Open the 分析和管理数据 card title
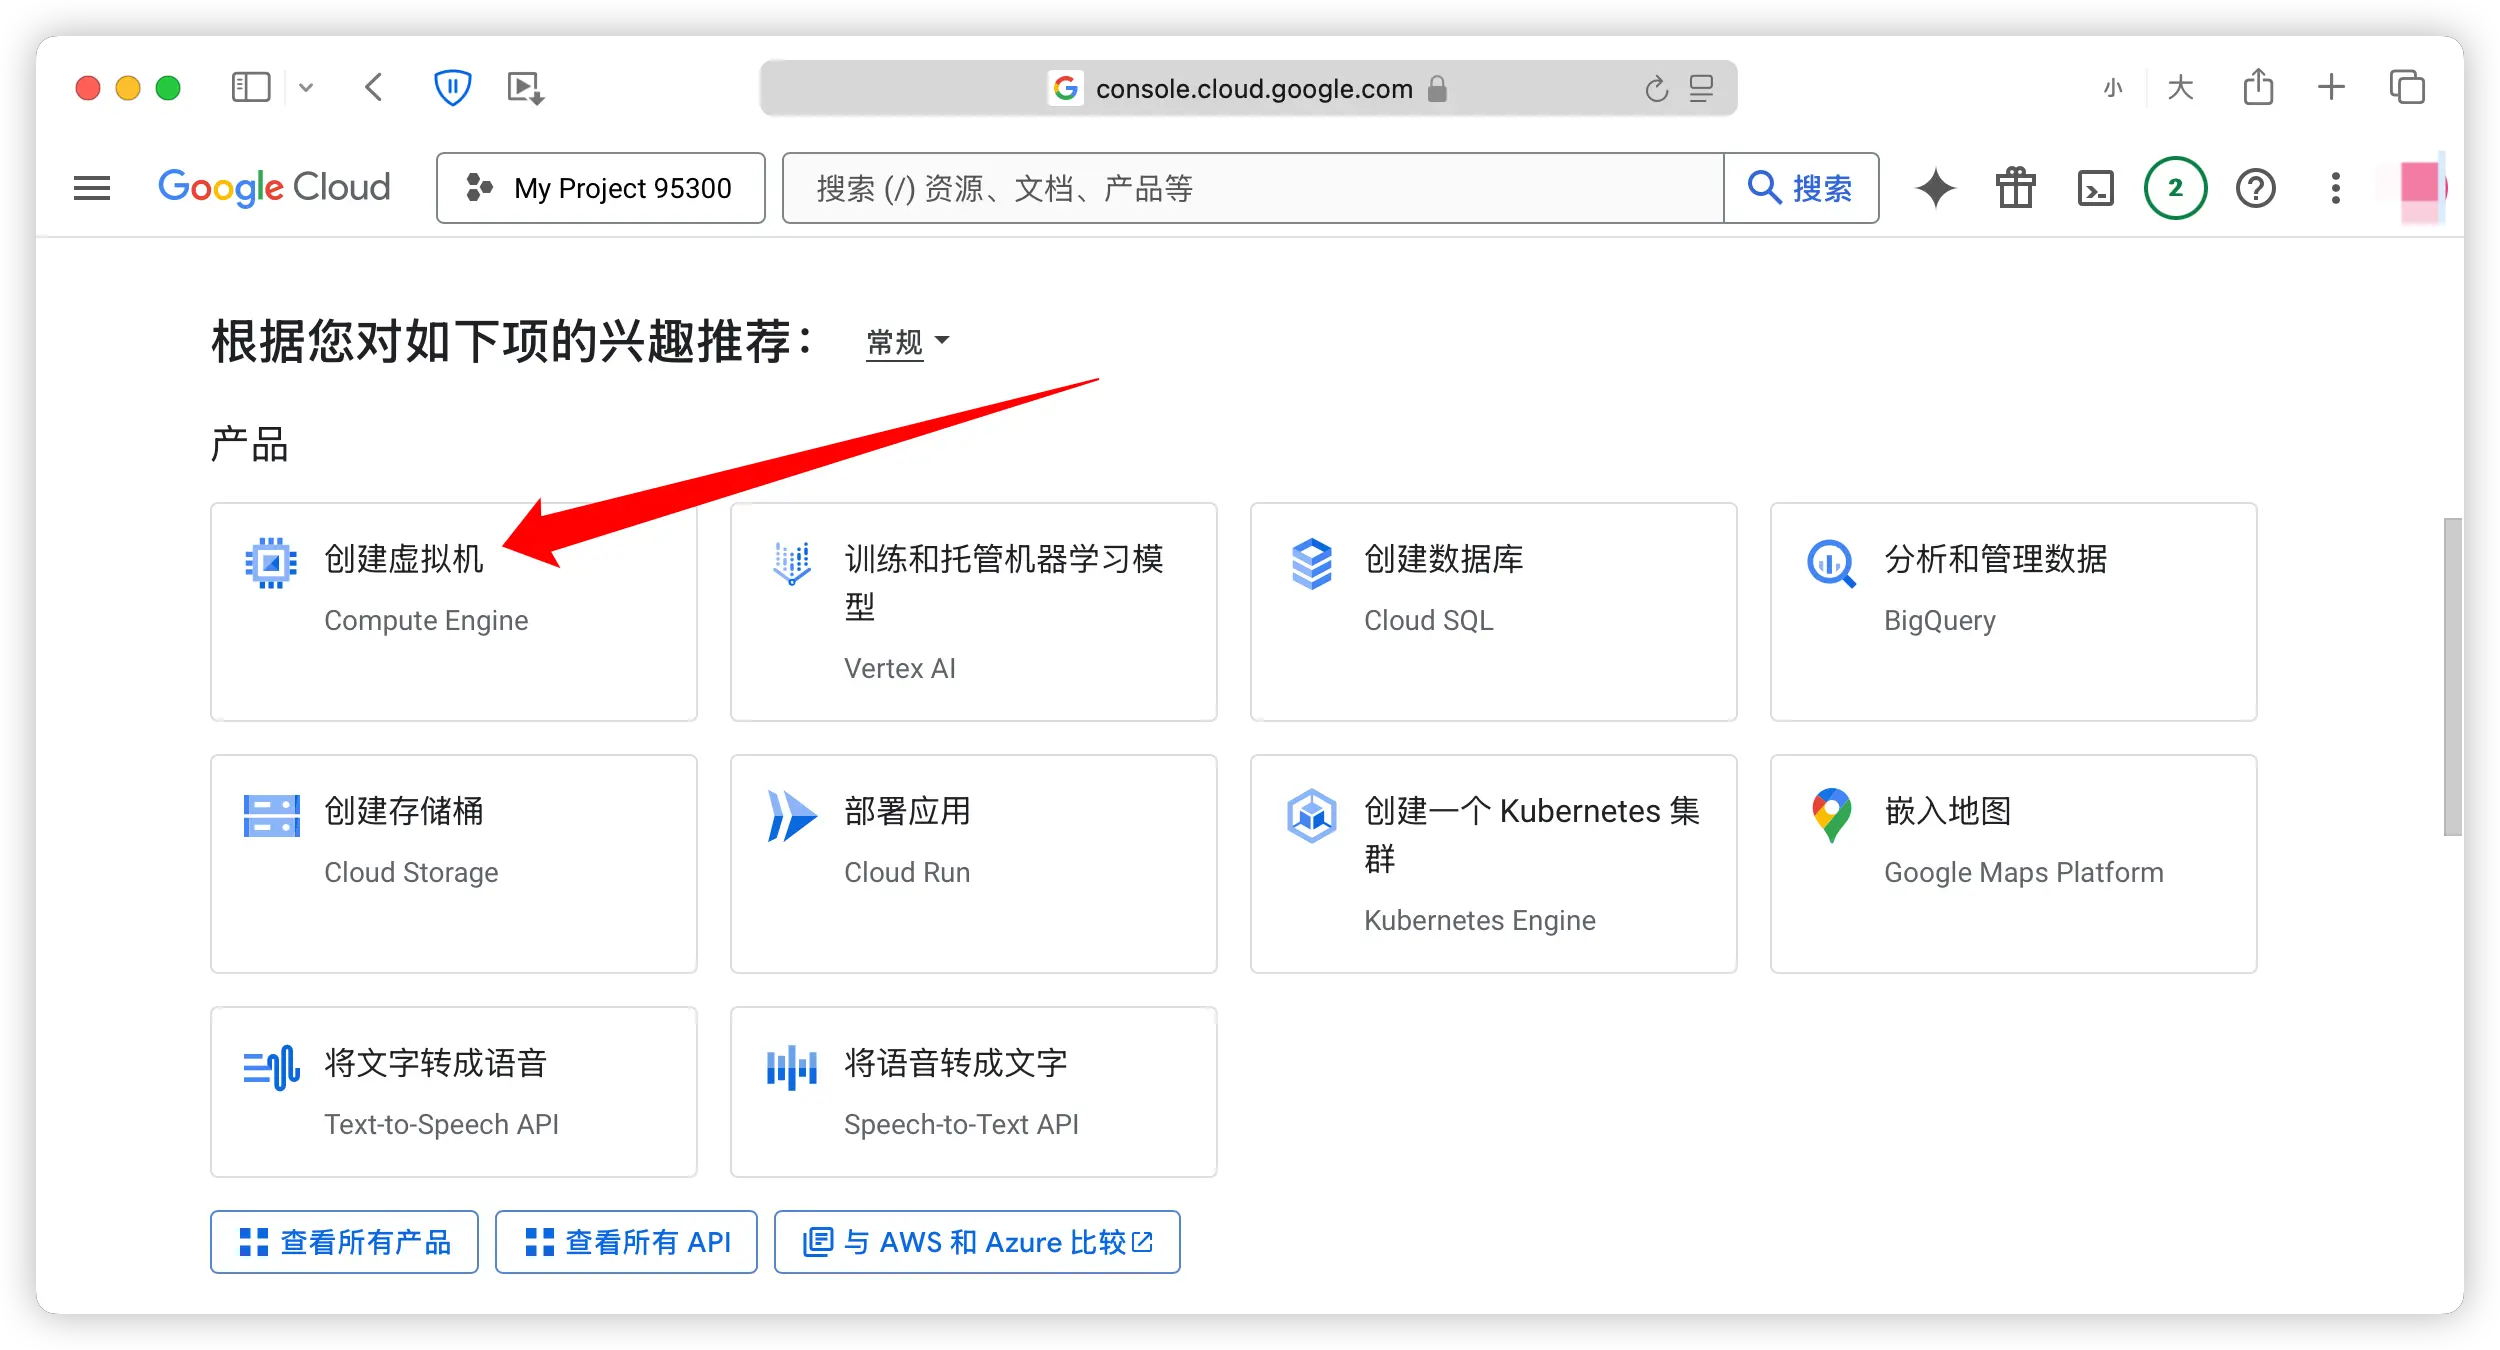The image size is (2500, 1350). (x=1996, y=559)
